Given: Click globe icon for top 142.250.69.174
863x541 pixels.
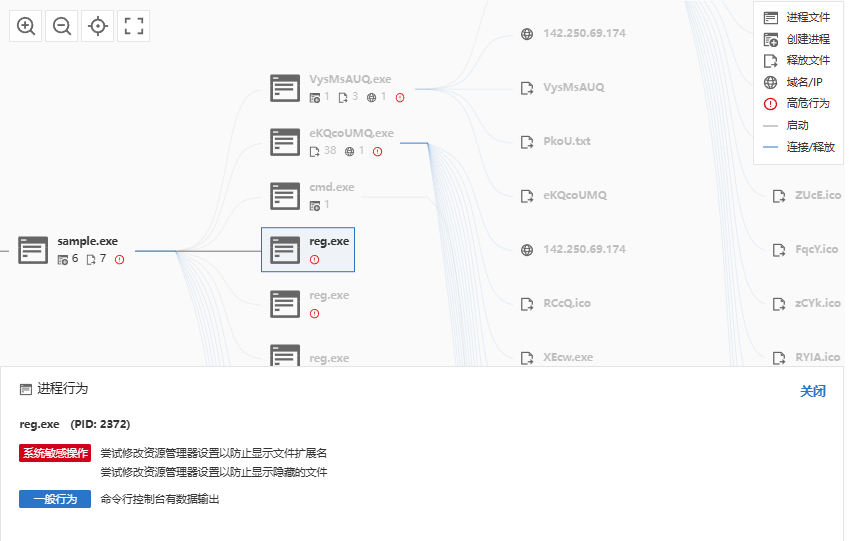Looking at the screenshot, I should click(527, 34).
